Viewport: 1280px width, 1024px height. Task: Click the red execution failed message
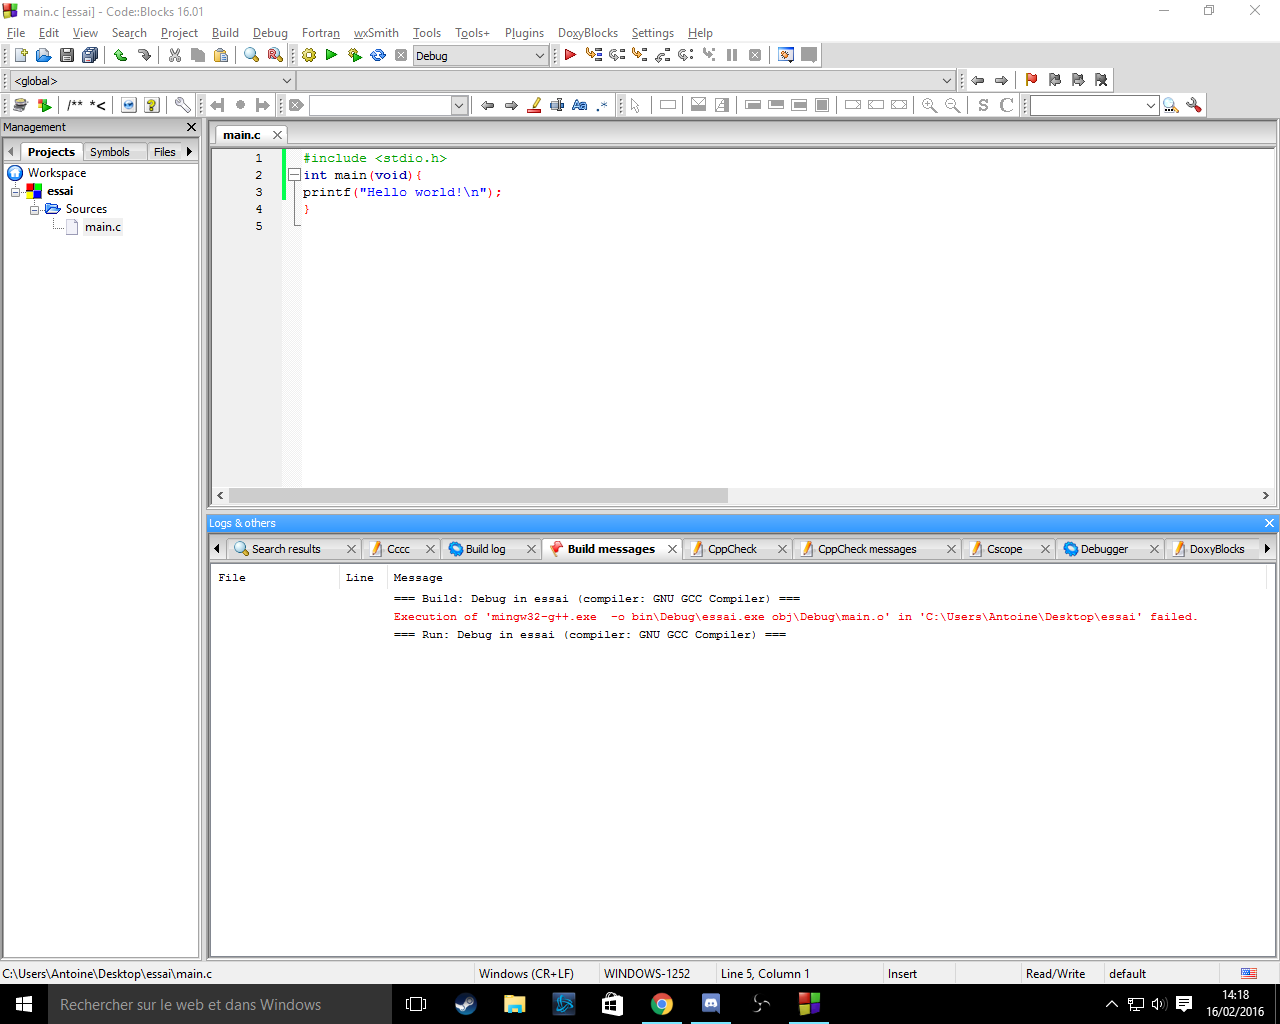click(x=794, y=617)
